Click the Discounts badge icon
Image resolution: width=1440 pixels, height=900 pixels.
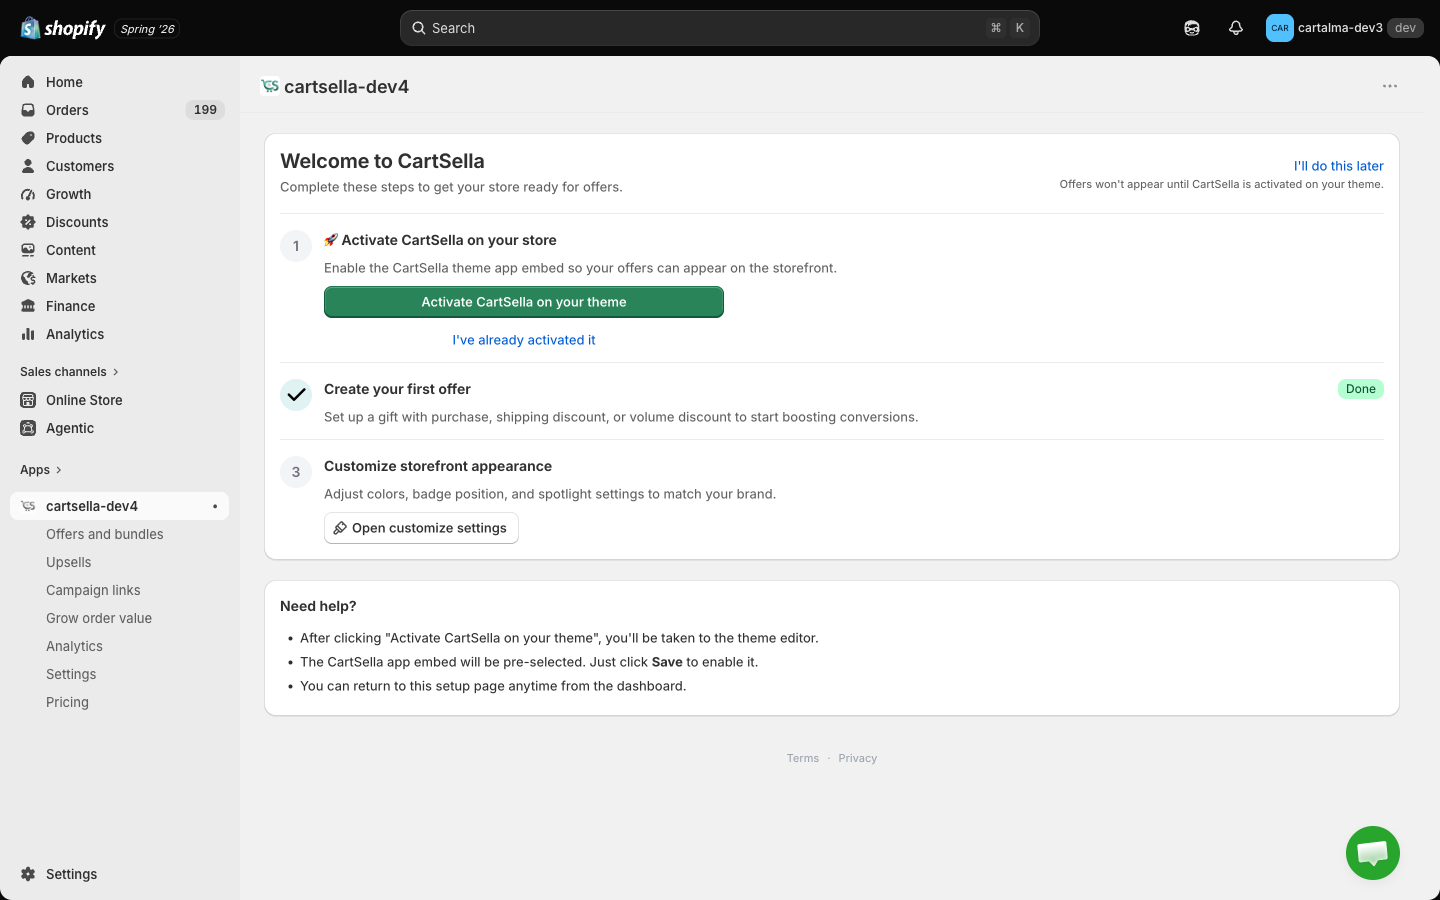pyautogui.click(x=28, y=222)
